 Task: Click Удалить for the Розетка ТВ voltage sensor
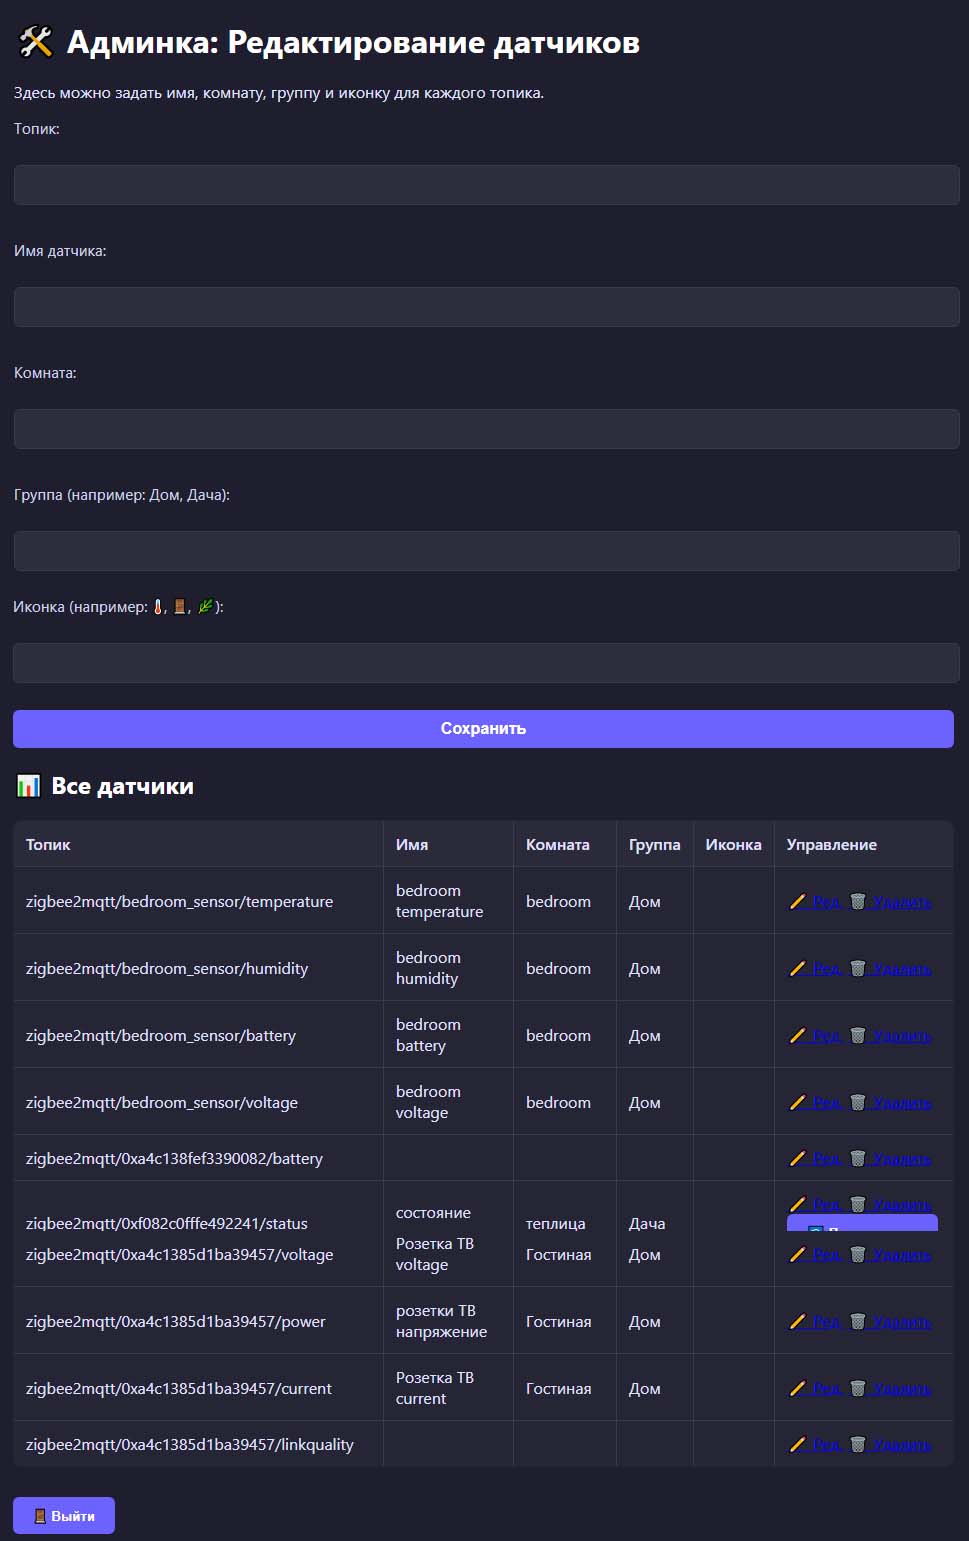[903, 1253]
